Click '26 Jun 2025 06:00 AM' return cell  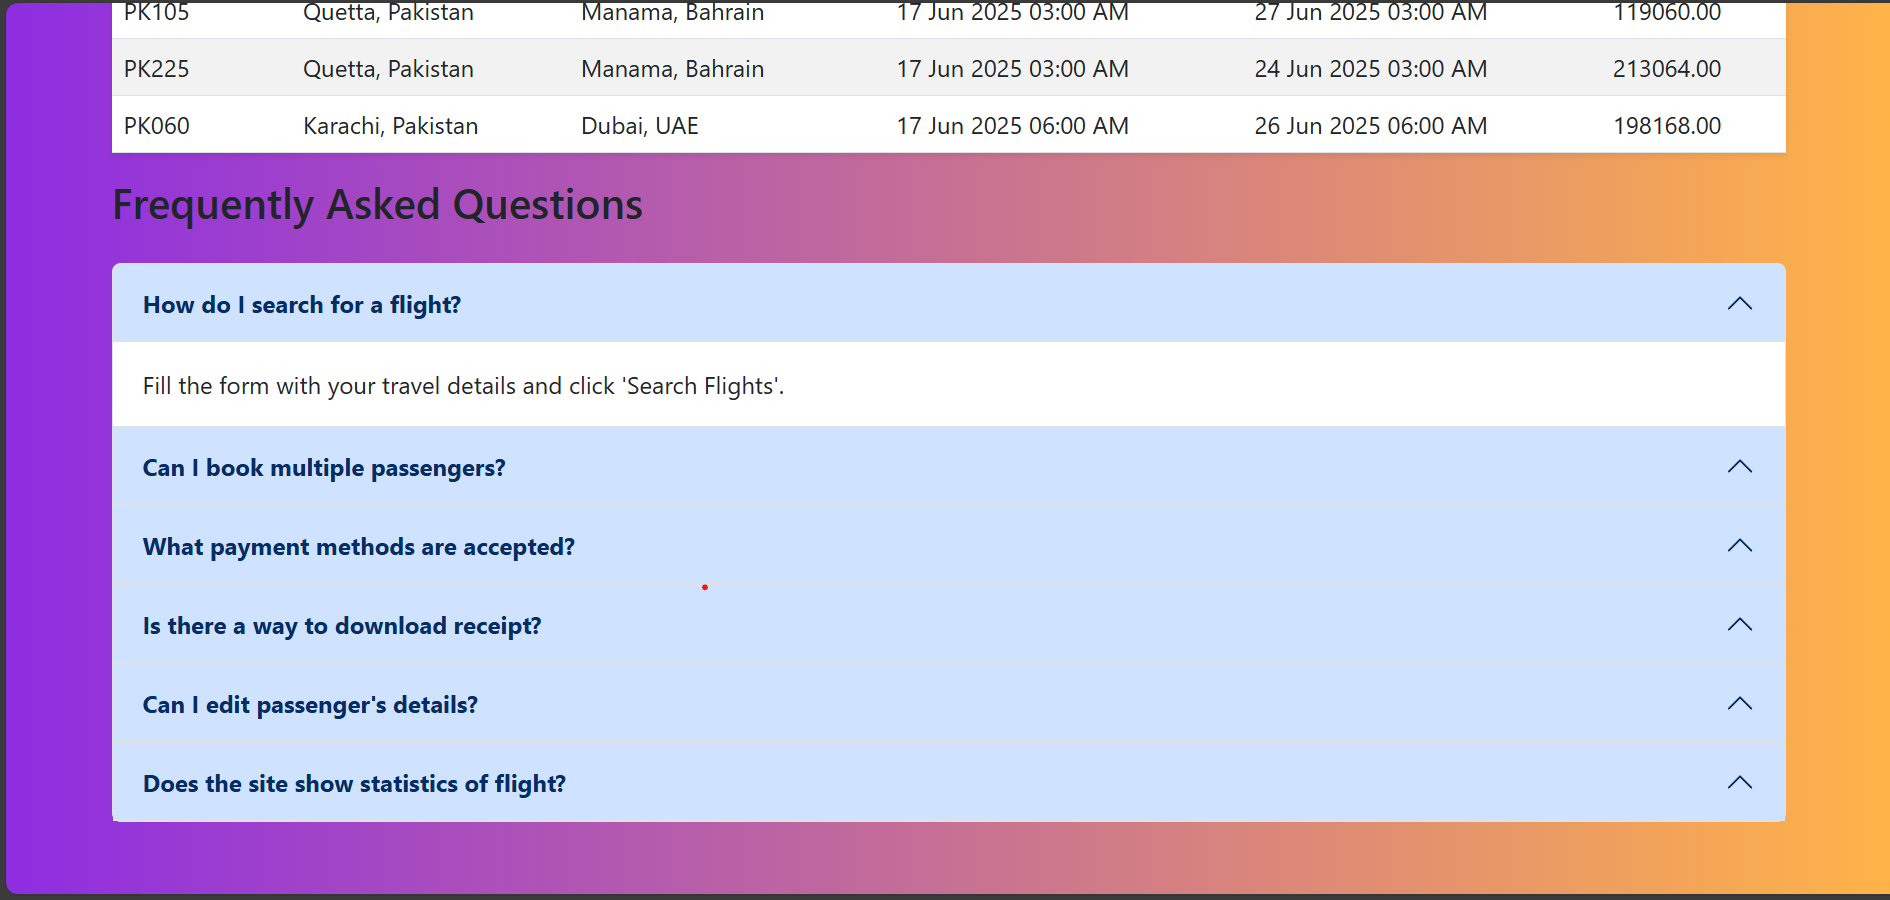[1371, 126]
